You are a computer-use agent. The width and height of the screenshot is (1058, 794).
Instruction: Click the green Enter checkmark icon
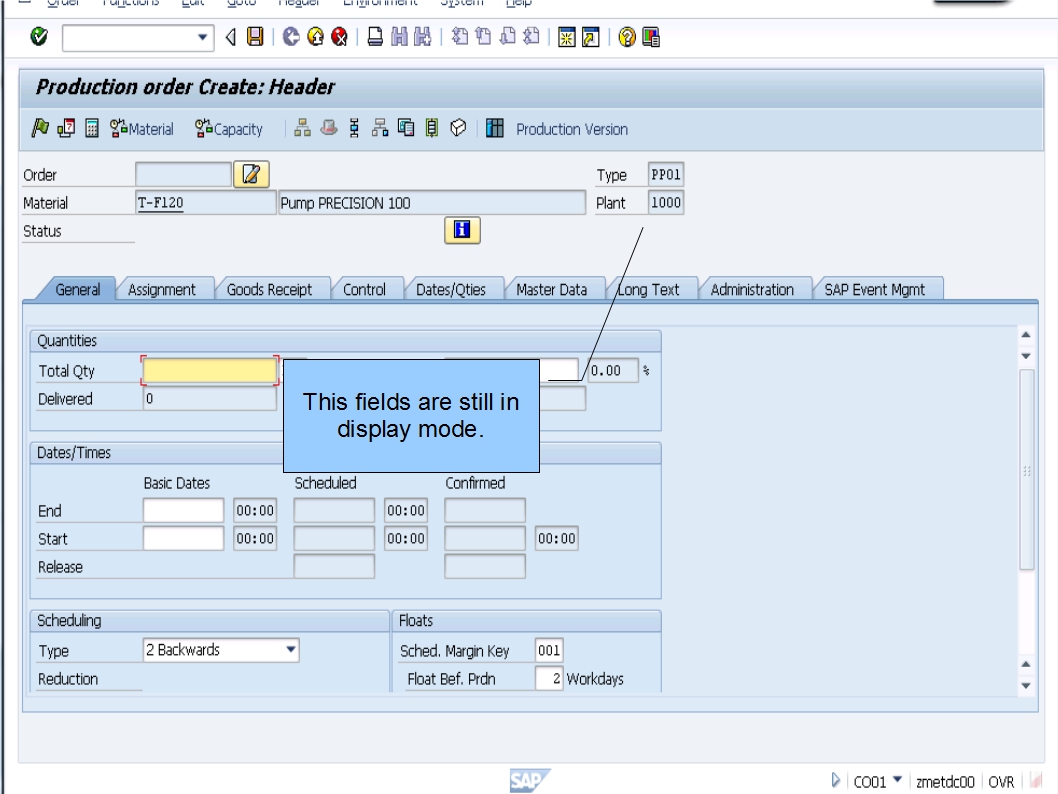coord(39,36)
